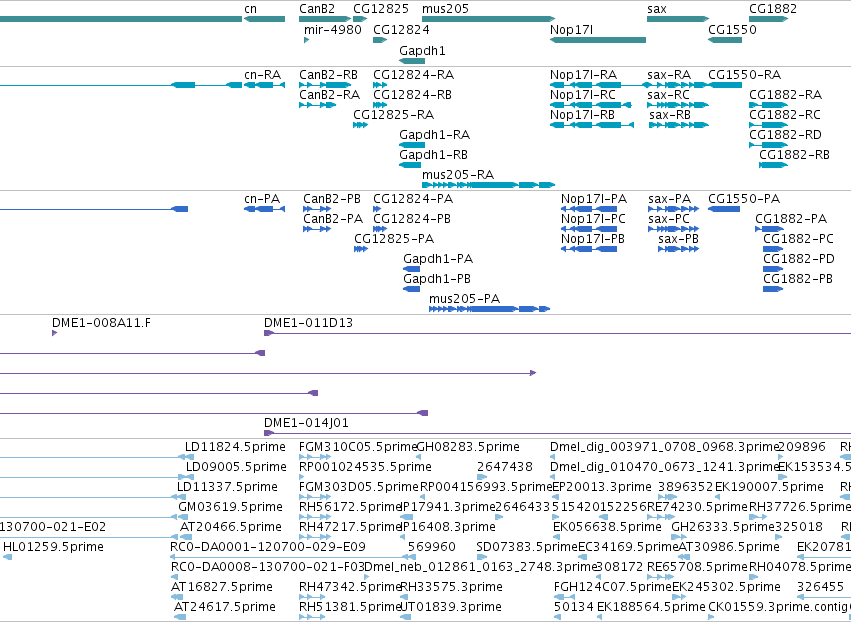The image size is (851, 622).
Task: Select RH33575.3prime label
Action: 451,587
